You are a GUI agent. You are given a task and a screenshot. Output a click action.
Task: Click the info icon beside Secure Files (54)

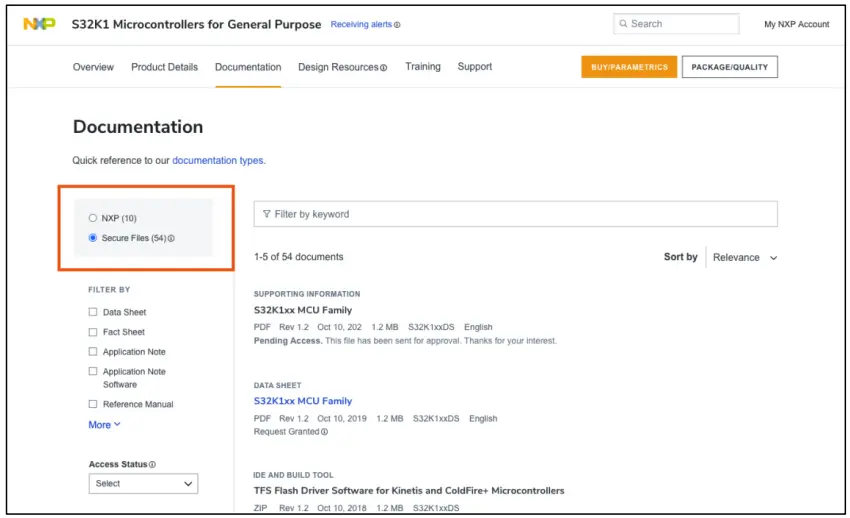pyautogui.click(x=171, y=238)
